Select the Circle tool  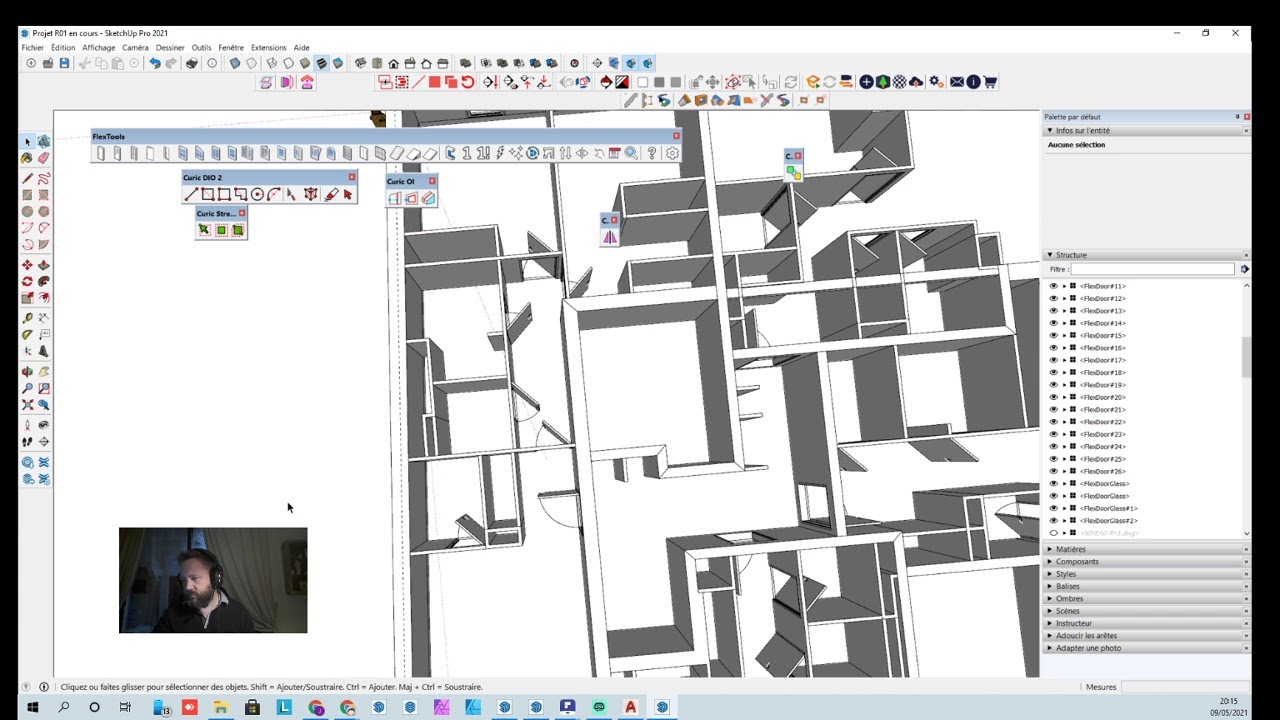27,212
